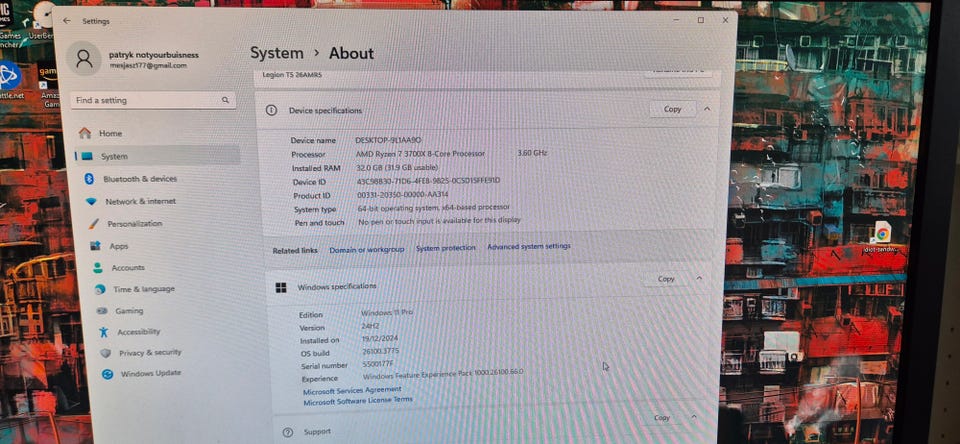This screenshot has width=960, height=444.
Task: Go to Network & internet
Action: 140,201
